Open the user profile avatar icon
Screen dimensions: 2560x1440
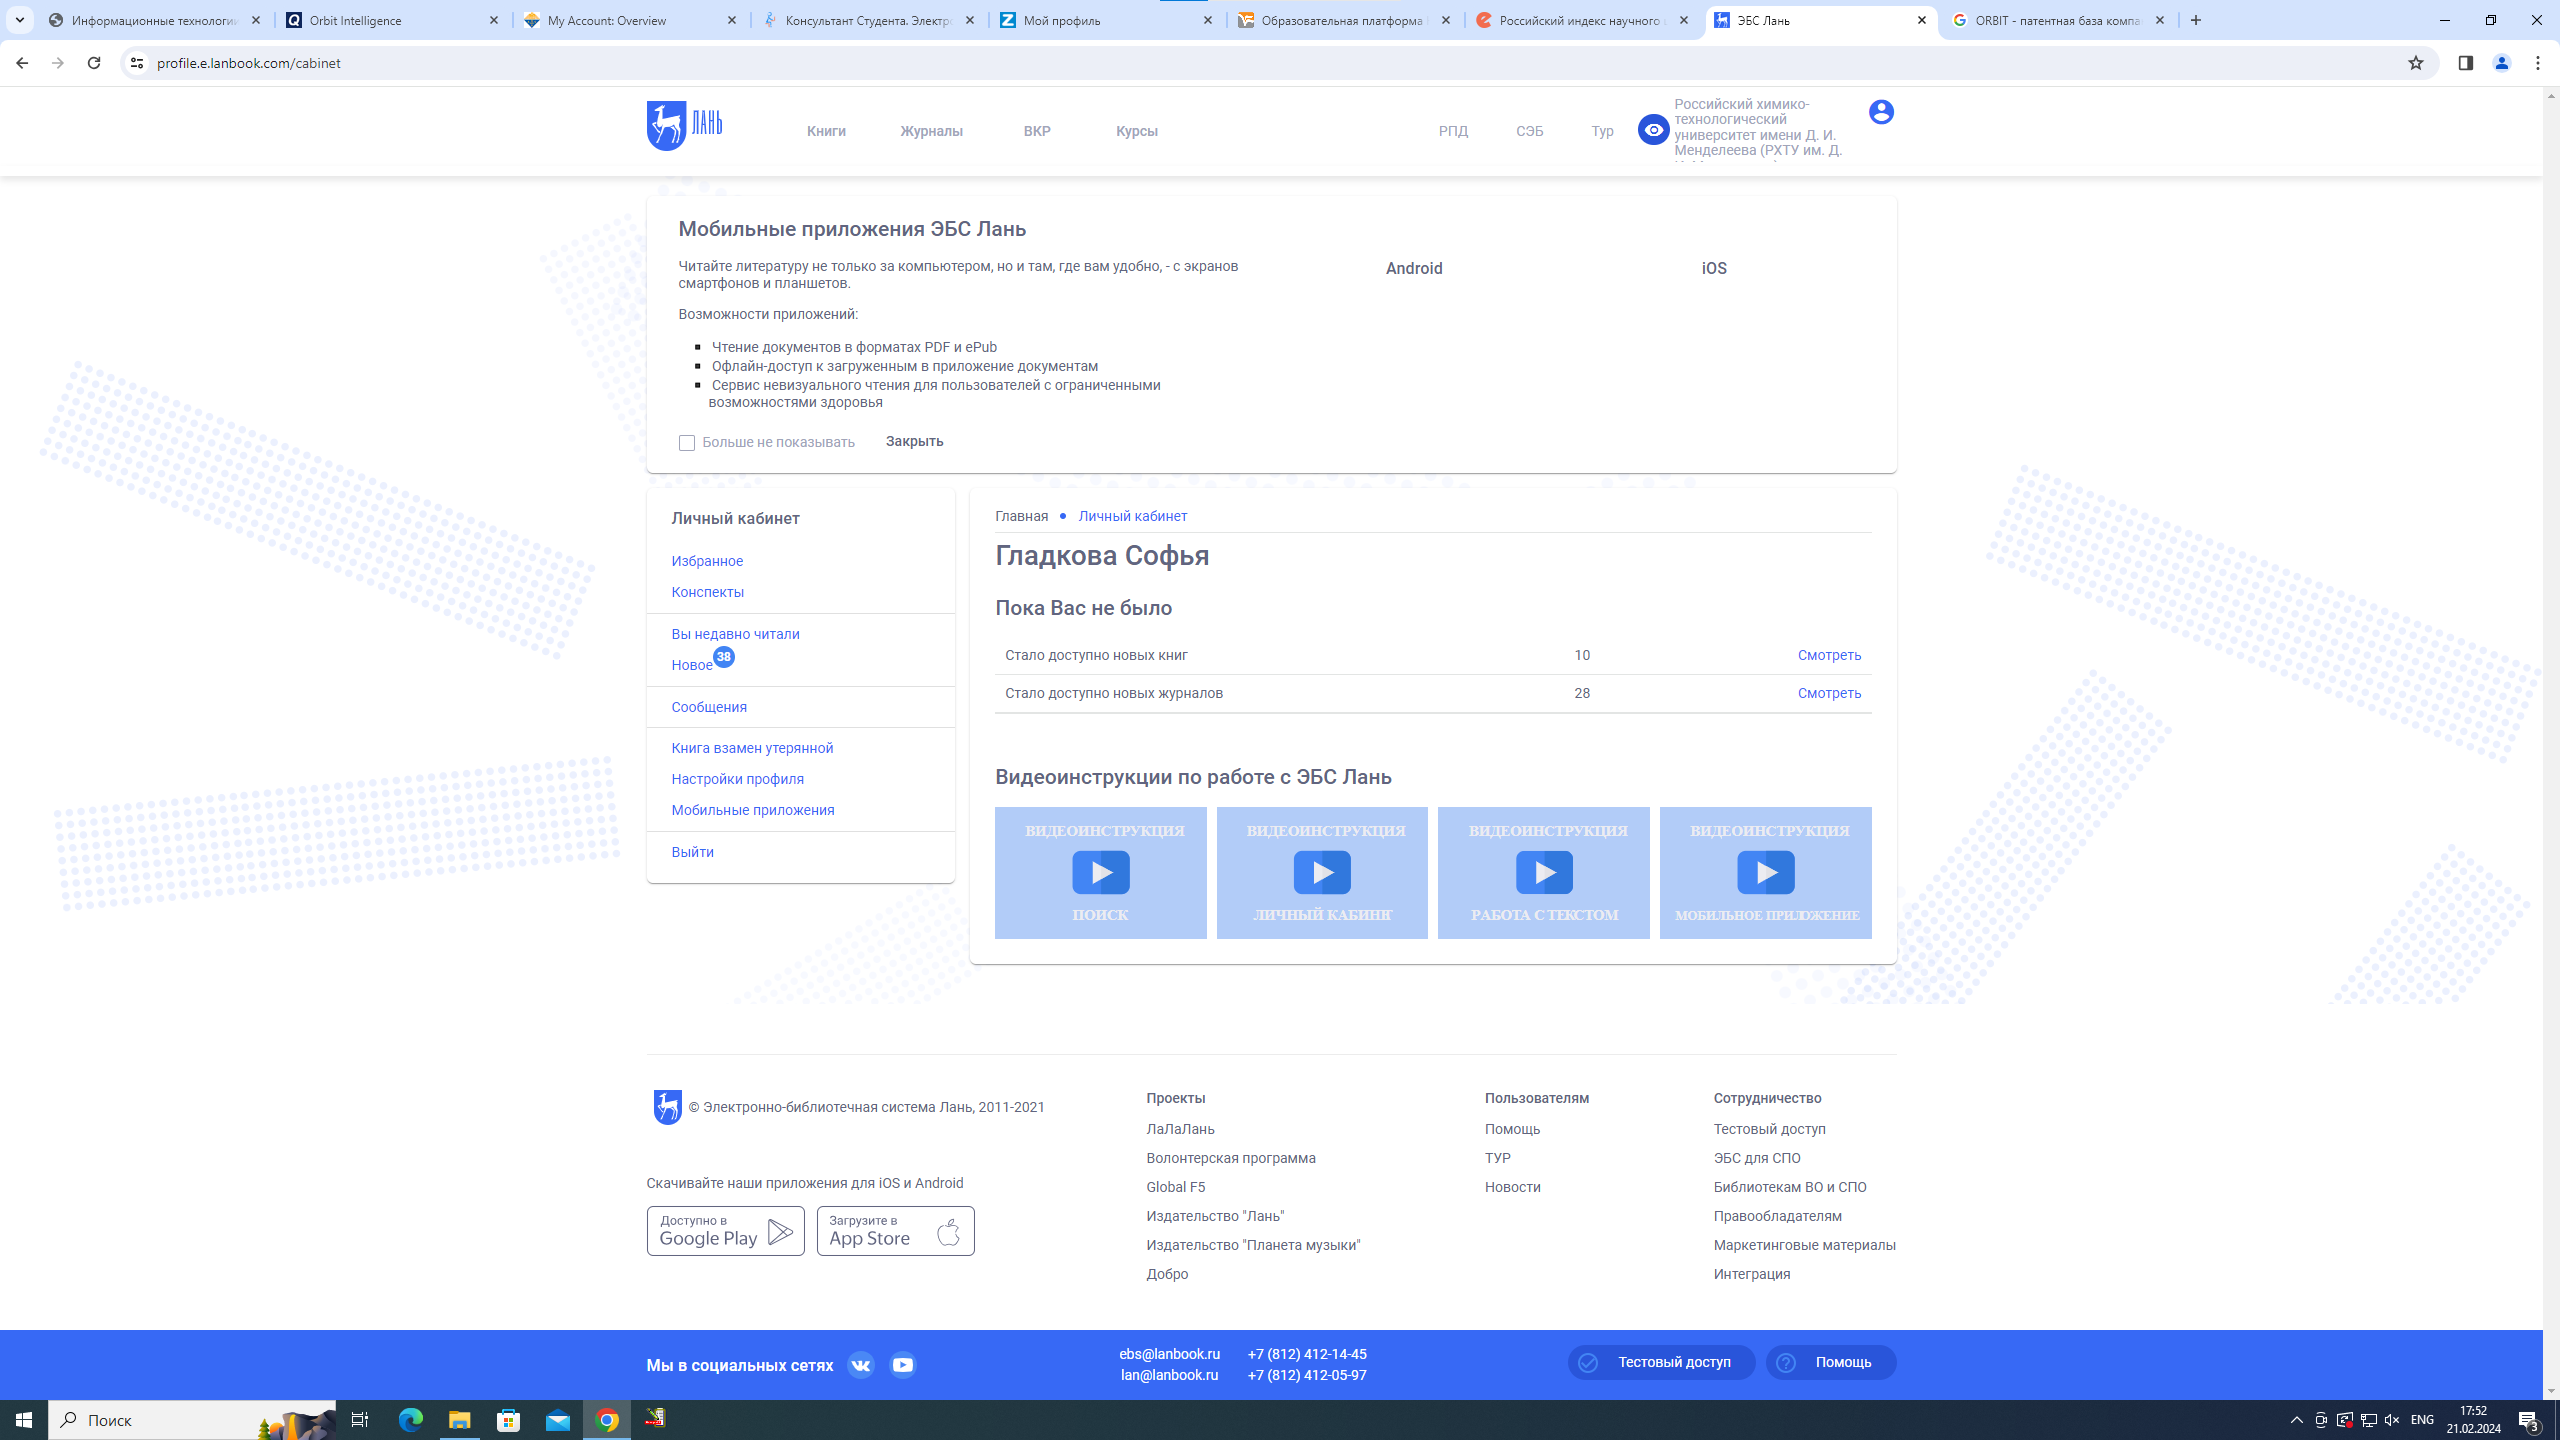point(1881,112)
